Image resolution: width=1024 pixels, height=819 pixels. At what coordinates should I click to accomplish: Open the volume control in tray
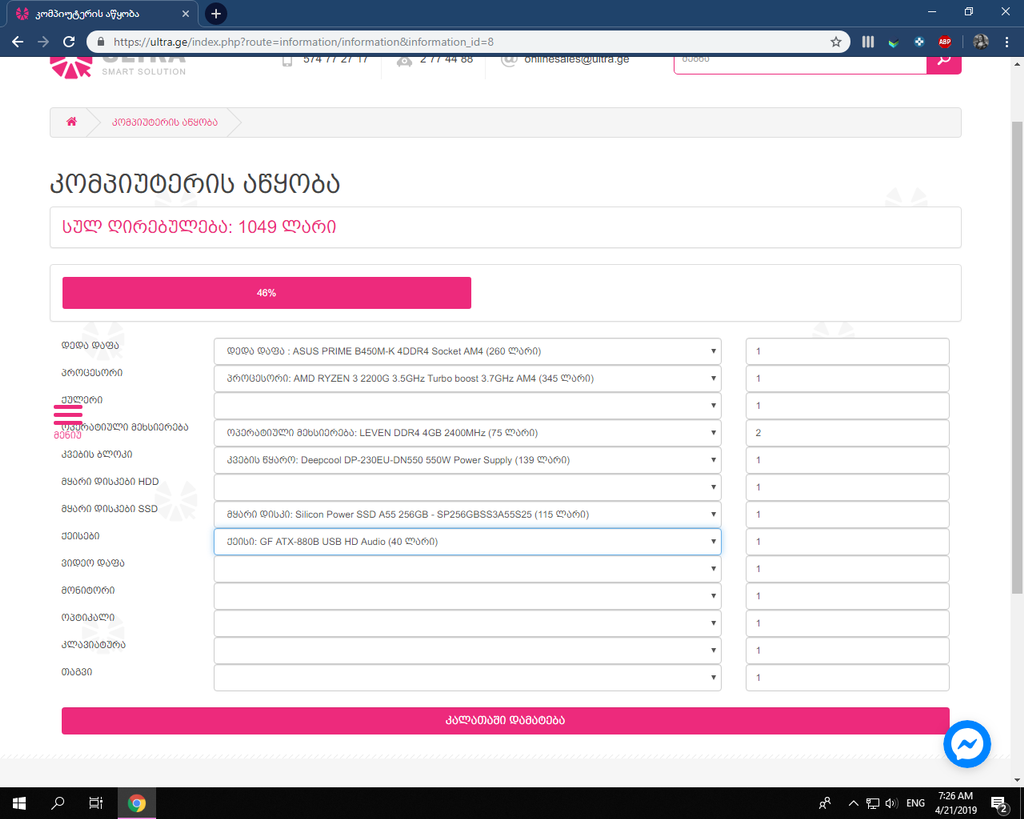(x=891, y=803)
